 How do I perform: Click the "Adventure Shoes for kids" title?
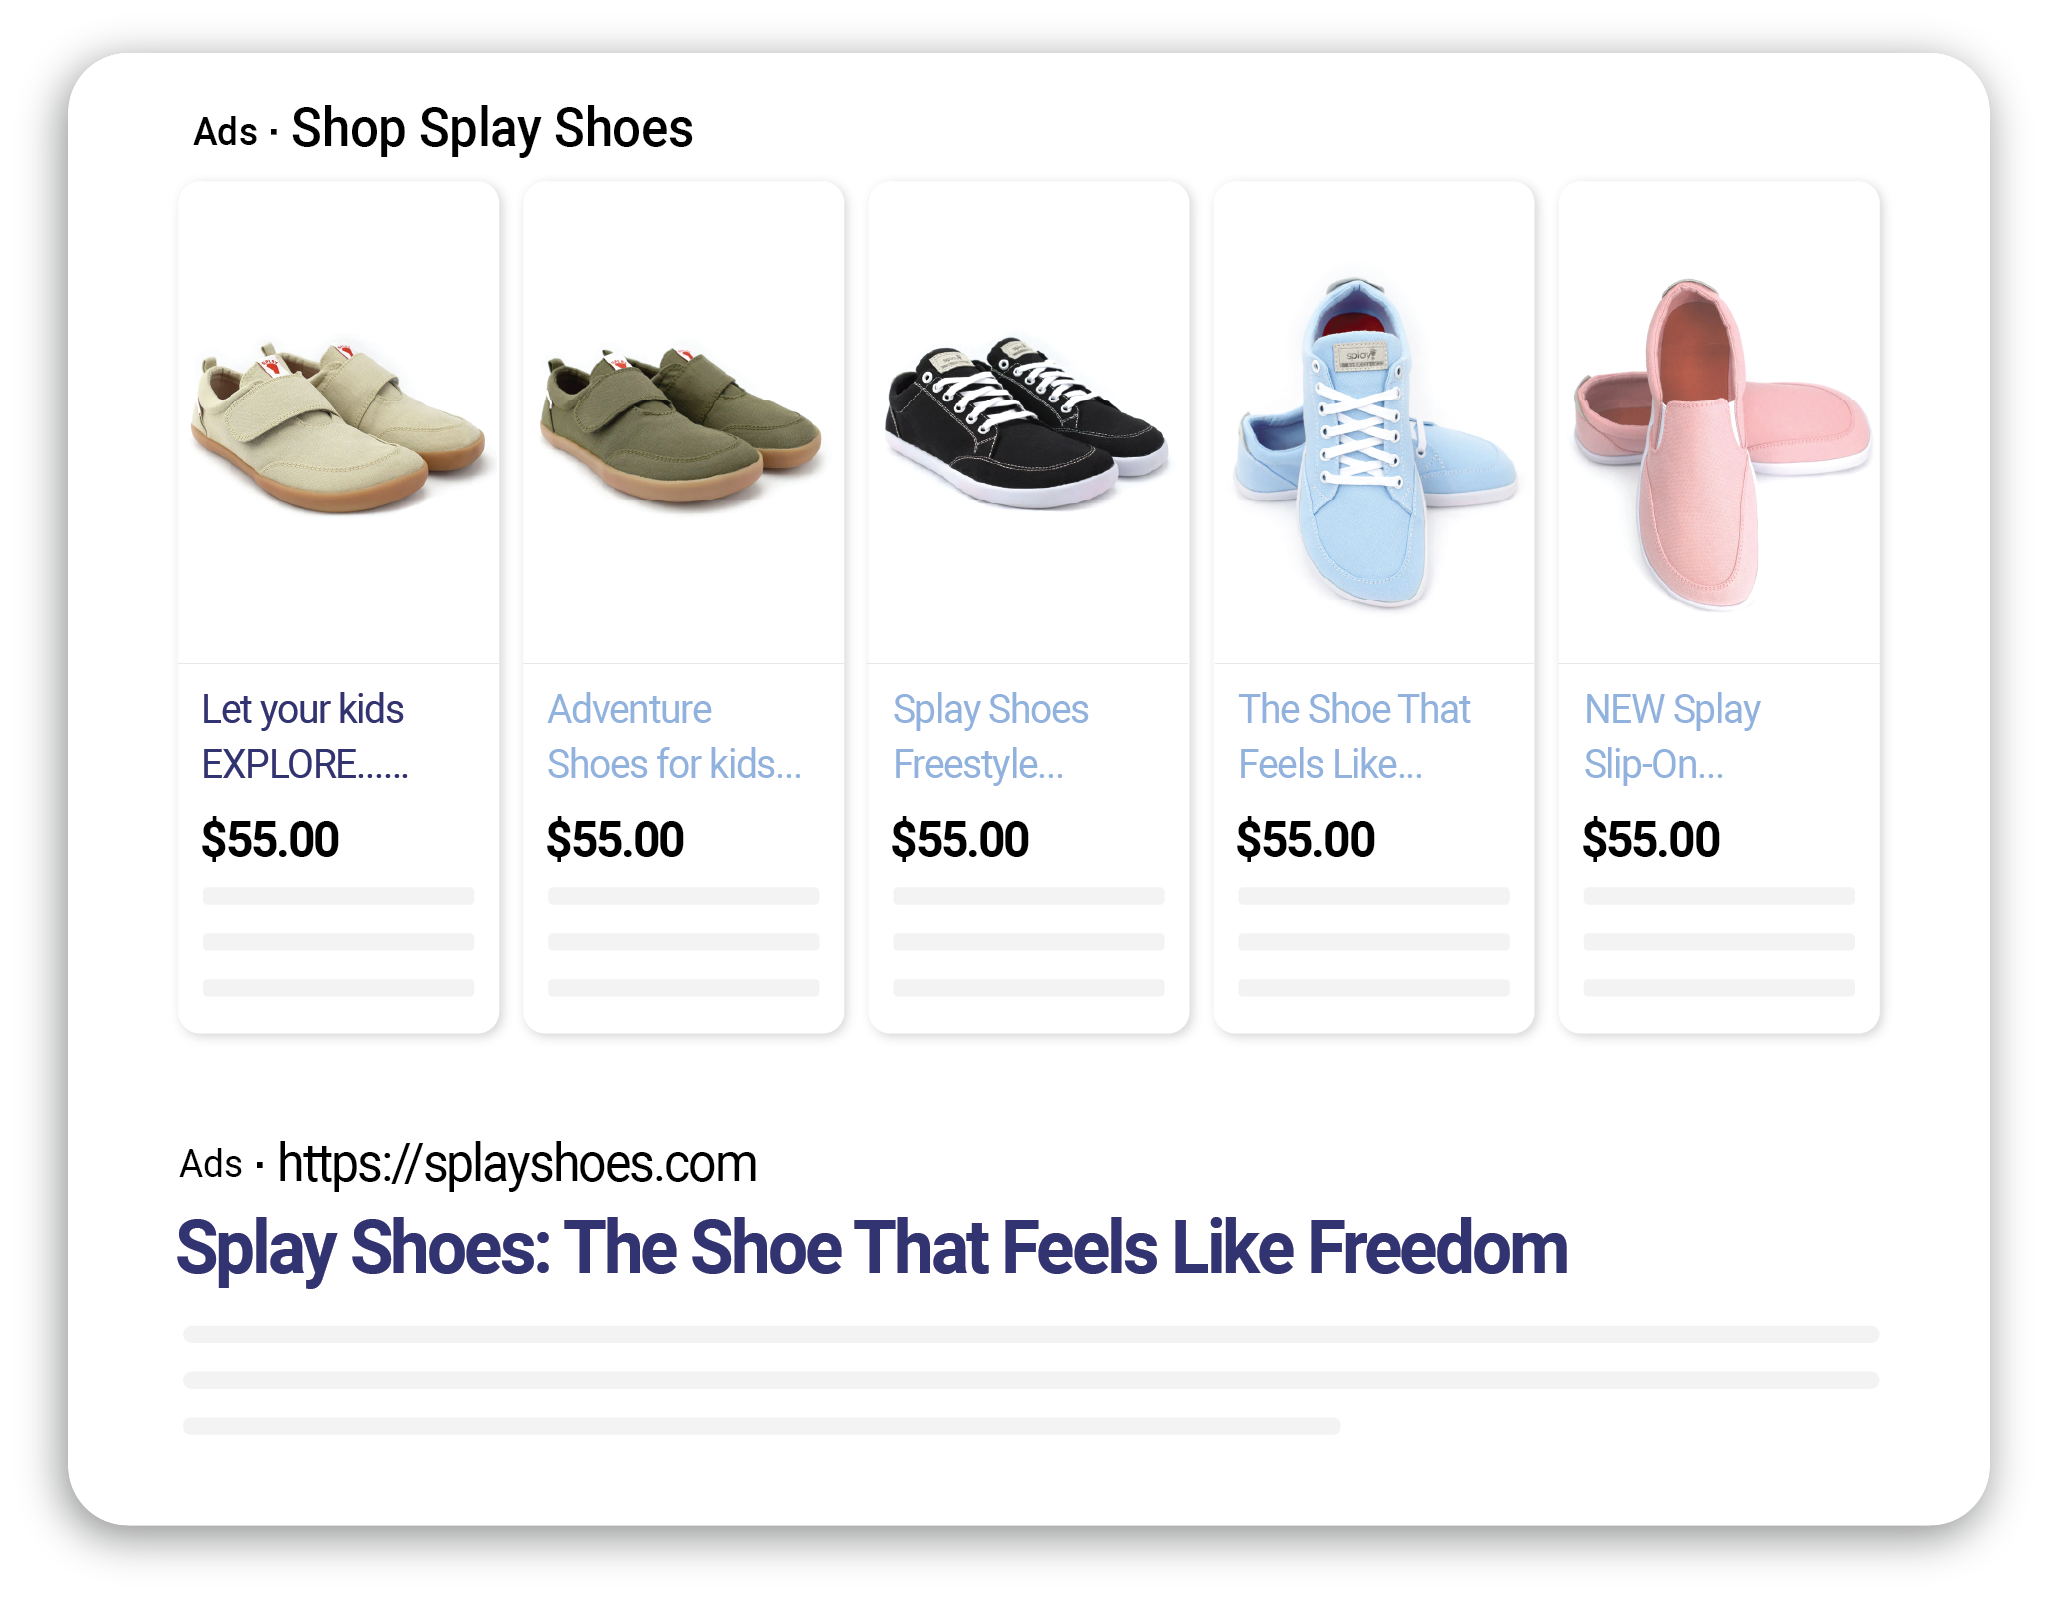(673, 736)
